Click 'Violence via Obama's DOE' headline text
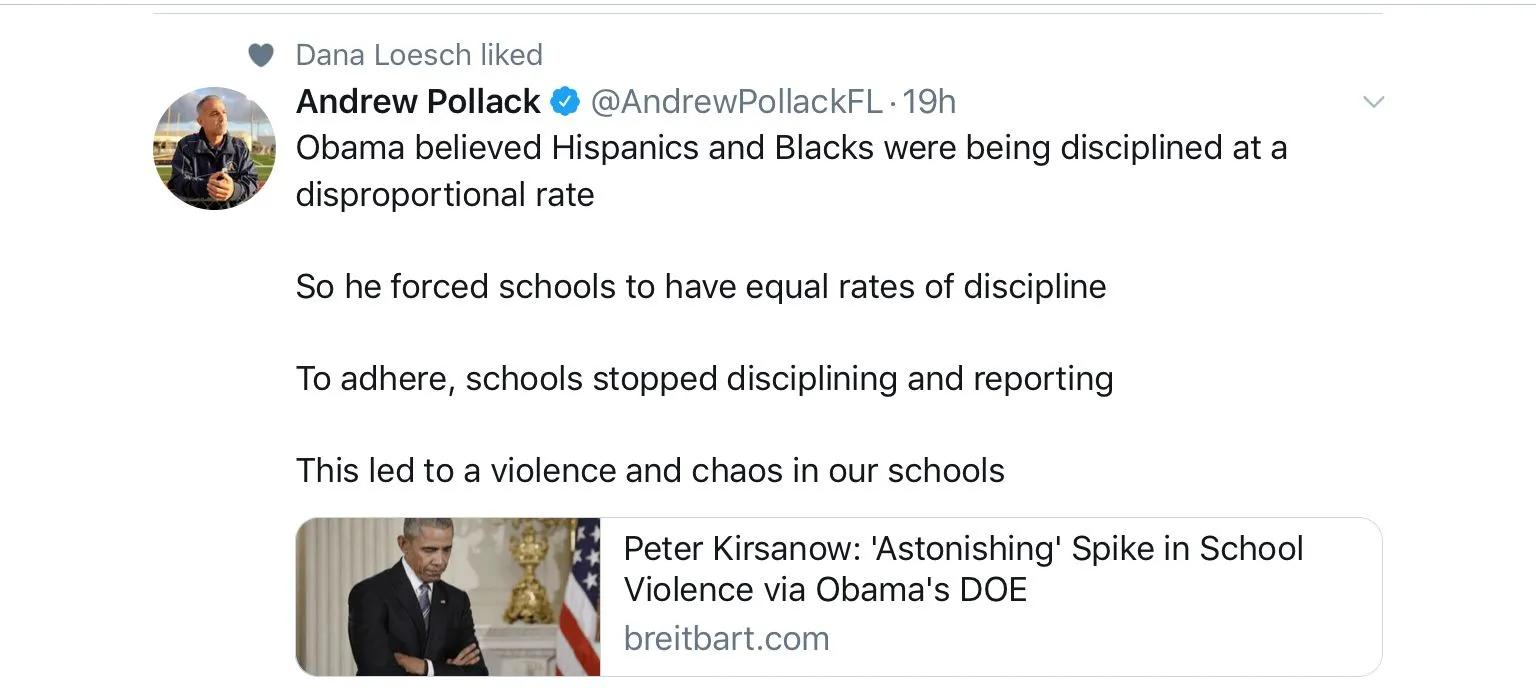The image size is (1536, 696). pos(825,589)
